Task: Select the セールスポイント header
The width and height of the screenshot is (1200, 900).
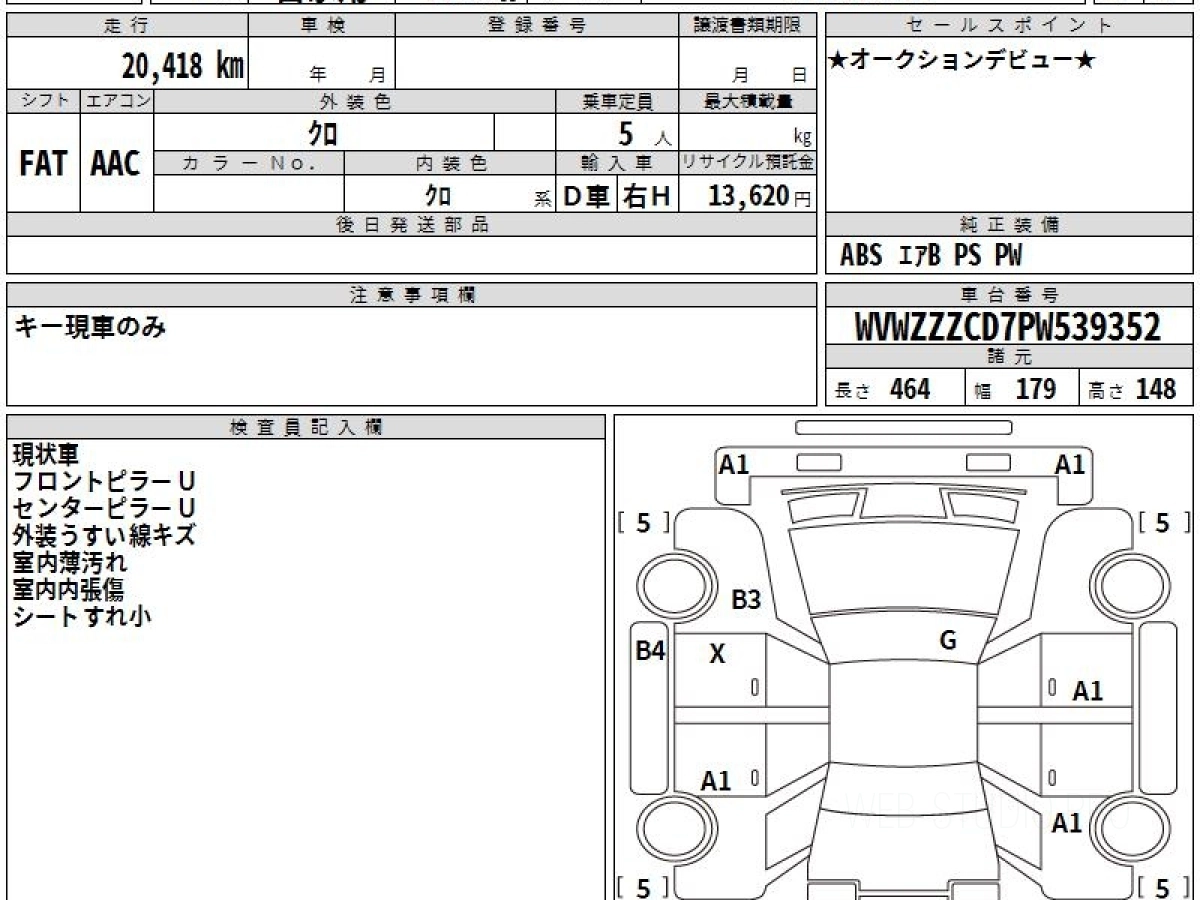Action: point(1009,26)
